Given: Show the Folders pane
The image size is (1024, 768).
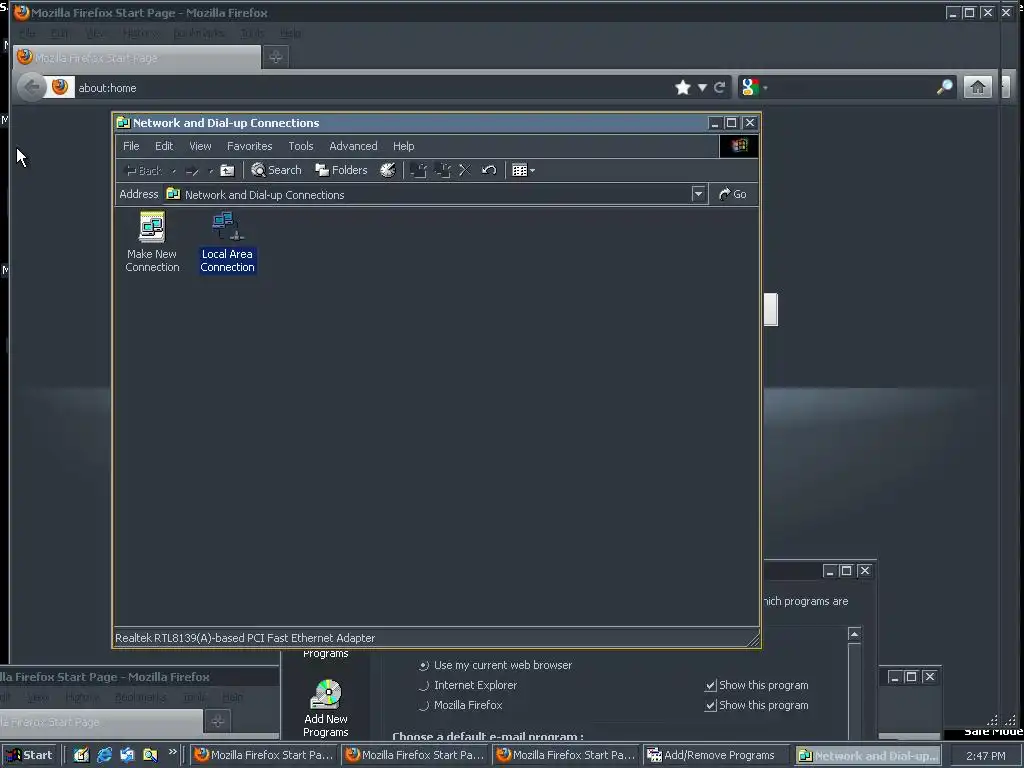Looking at the screenshot, I should coord(342,170).
